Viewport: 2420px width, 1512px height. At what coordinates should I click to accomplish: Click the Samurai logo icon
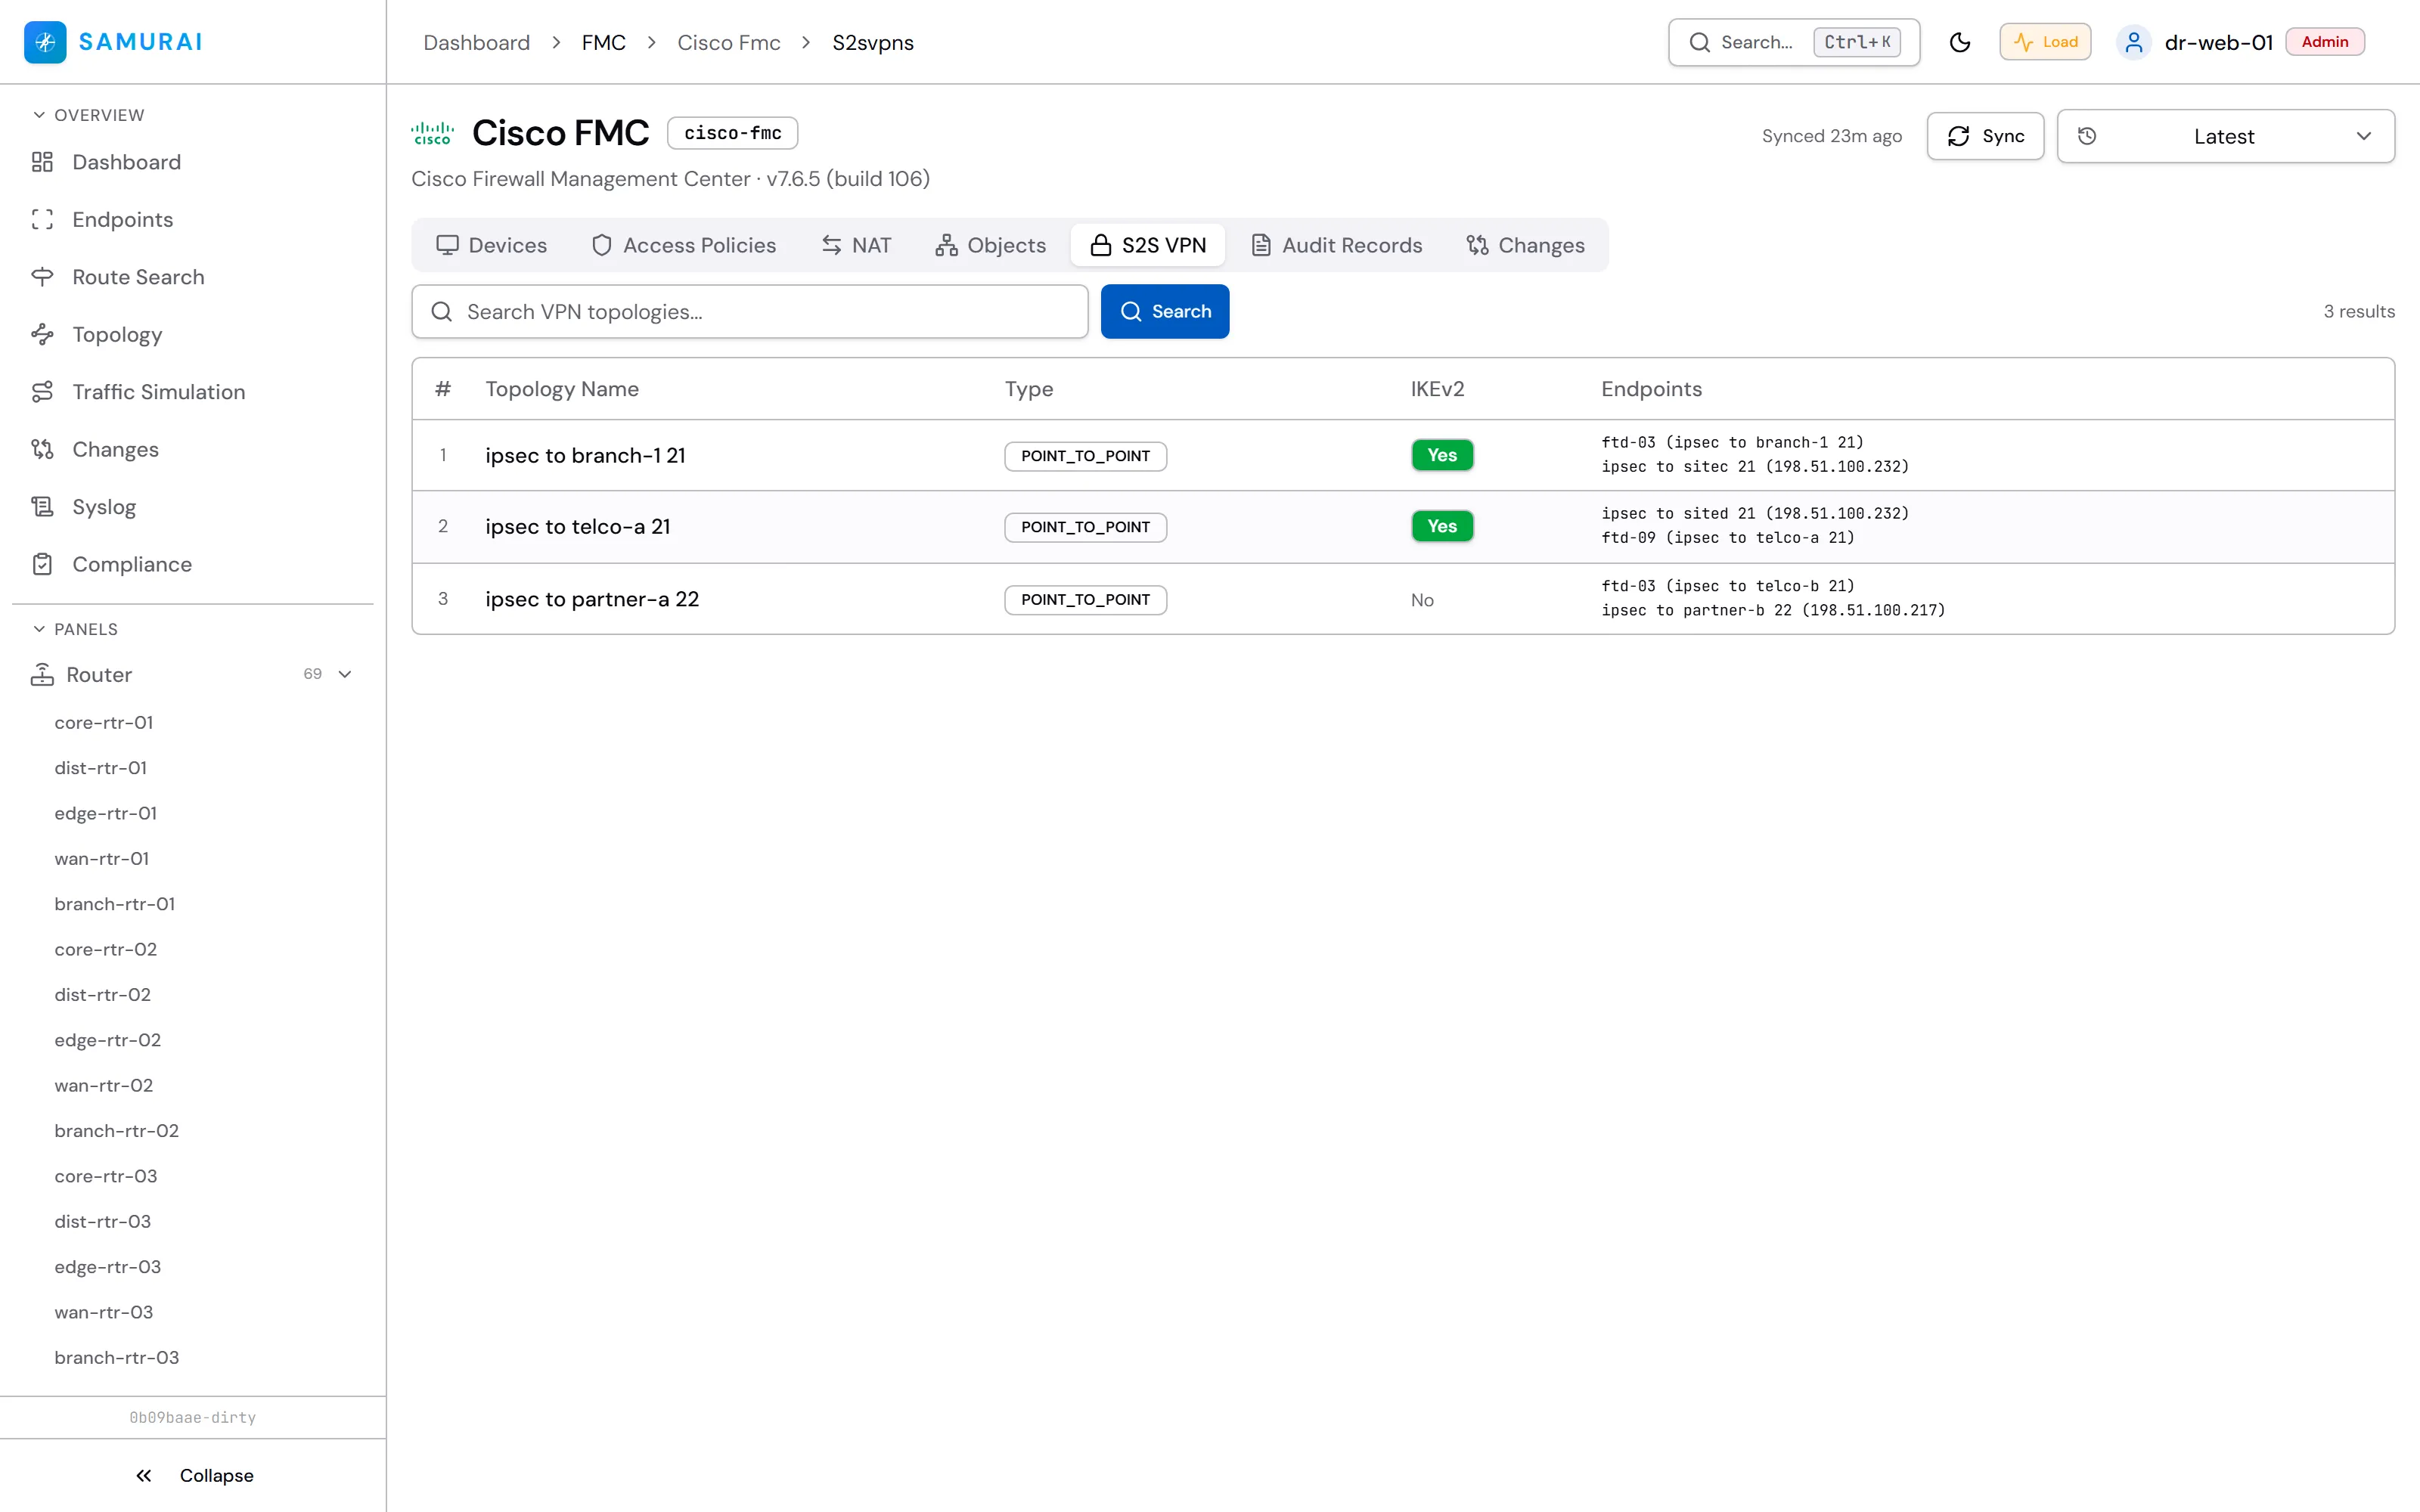tap(45, 42)
